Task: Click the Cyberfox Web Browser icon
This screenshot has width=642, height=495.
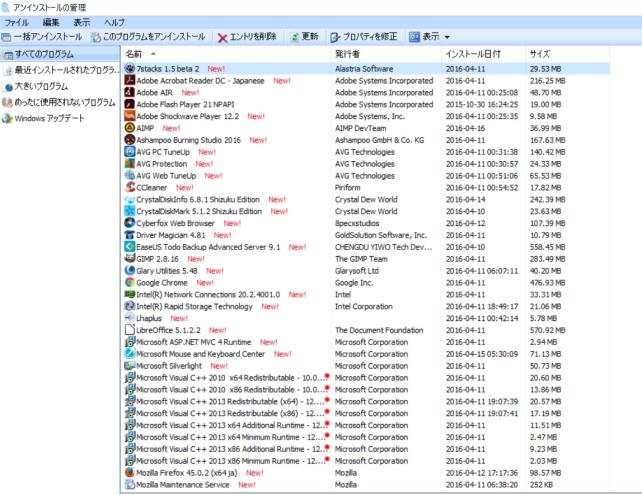Action: (129, 223)
